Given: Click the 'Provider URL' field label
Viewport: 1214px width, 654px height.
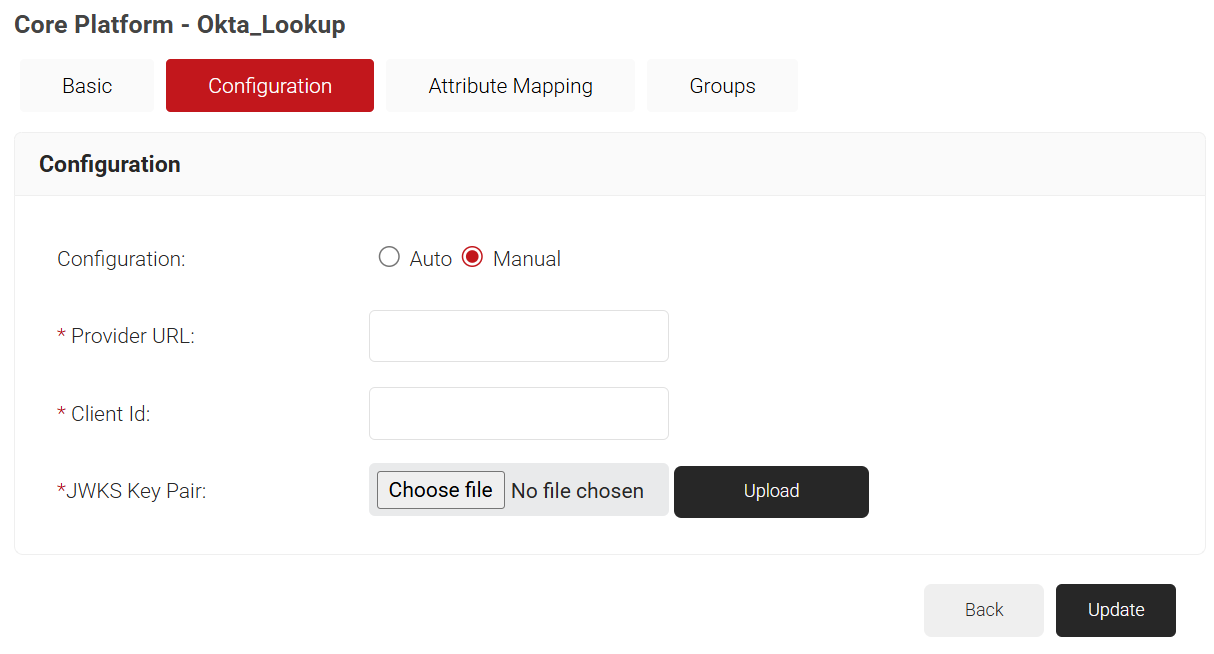Looking at the screenshot, I should pos(132,336).
